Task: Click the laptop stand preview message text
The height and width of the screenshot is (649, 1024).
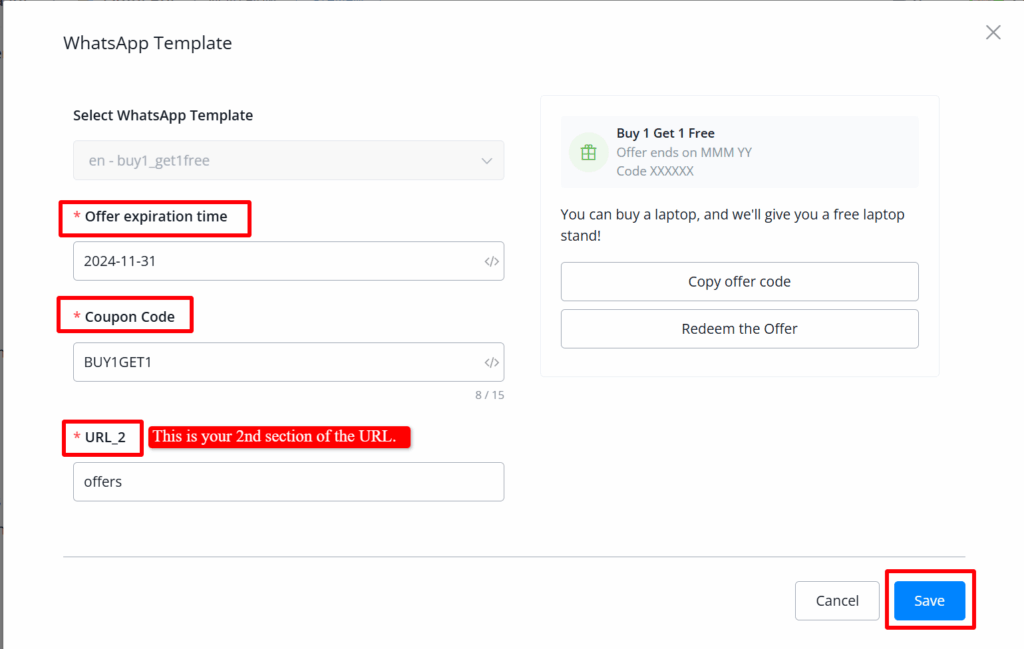Action: [731, 224]
